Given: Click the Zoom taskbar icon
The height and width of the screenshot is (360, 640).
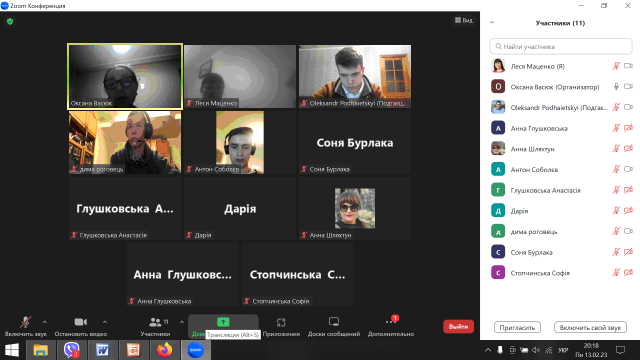Looking at the screenshot, I should click(196, 350).
